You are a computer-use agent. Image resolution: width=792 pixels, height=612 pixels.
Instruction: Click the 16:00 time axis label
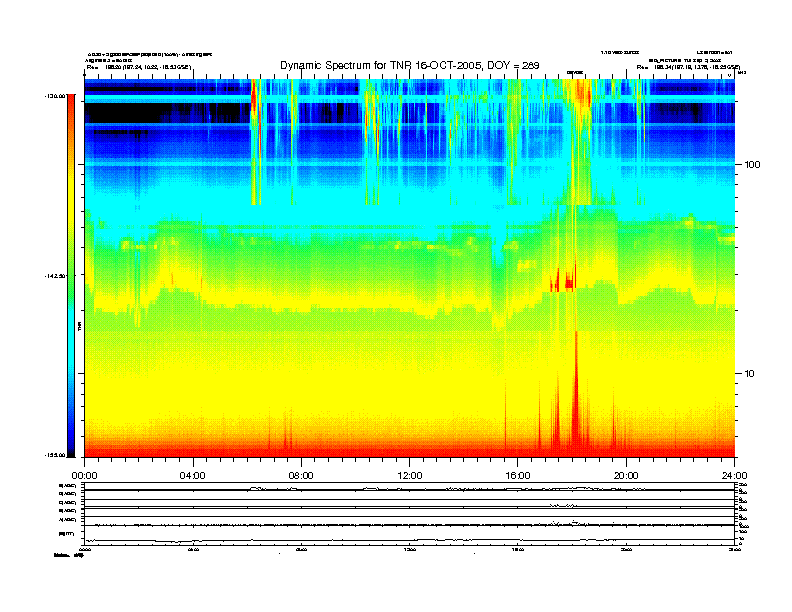tap(518, 476)
